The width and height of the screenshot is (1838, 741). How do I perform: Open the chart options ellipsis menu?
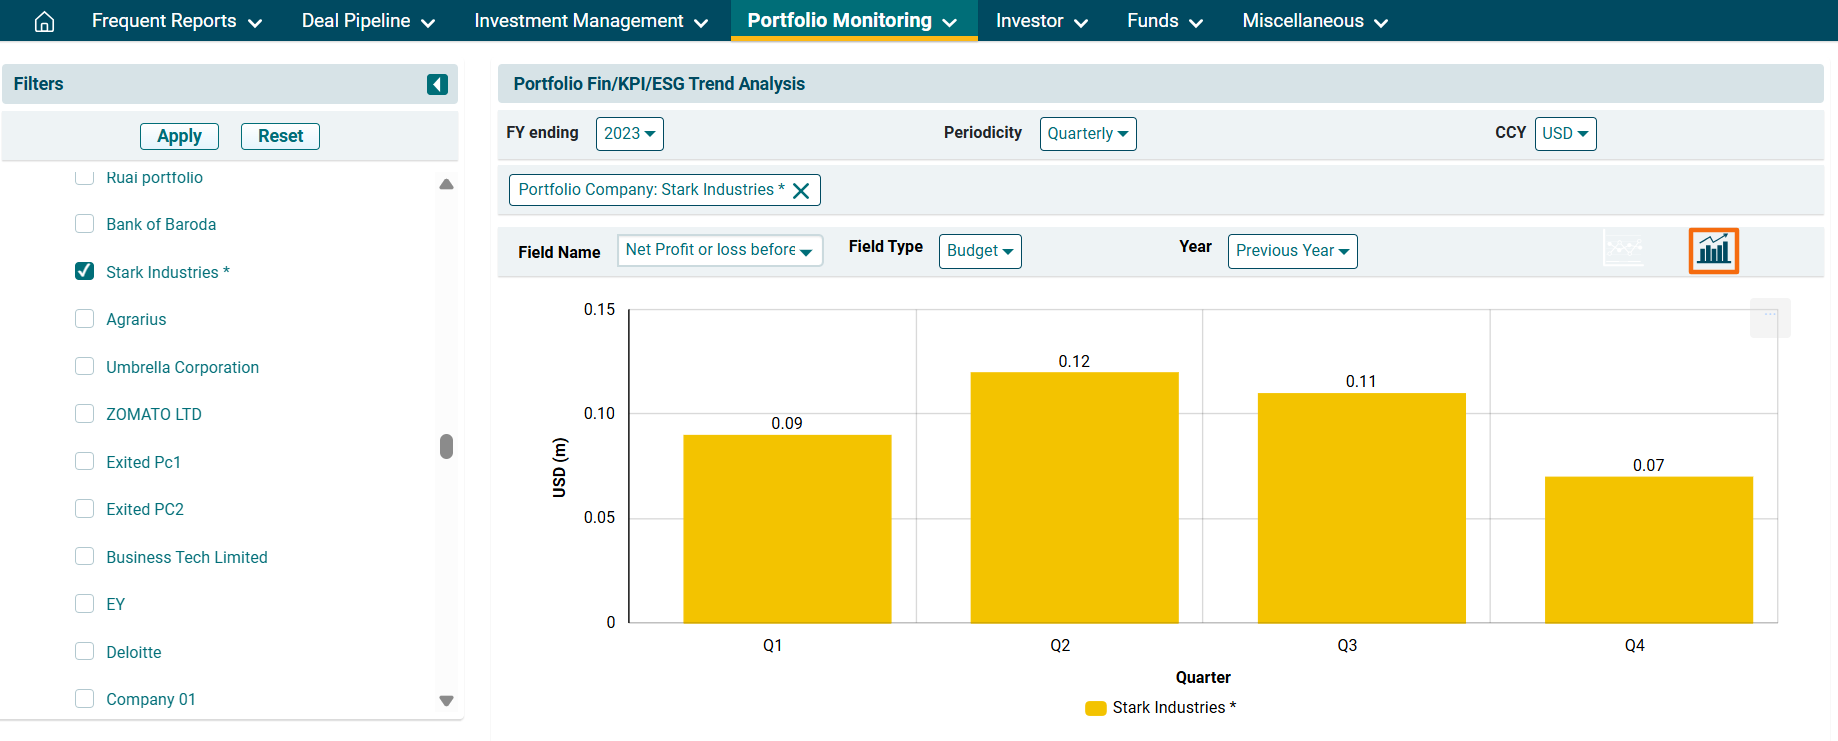coord(1769,317)
